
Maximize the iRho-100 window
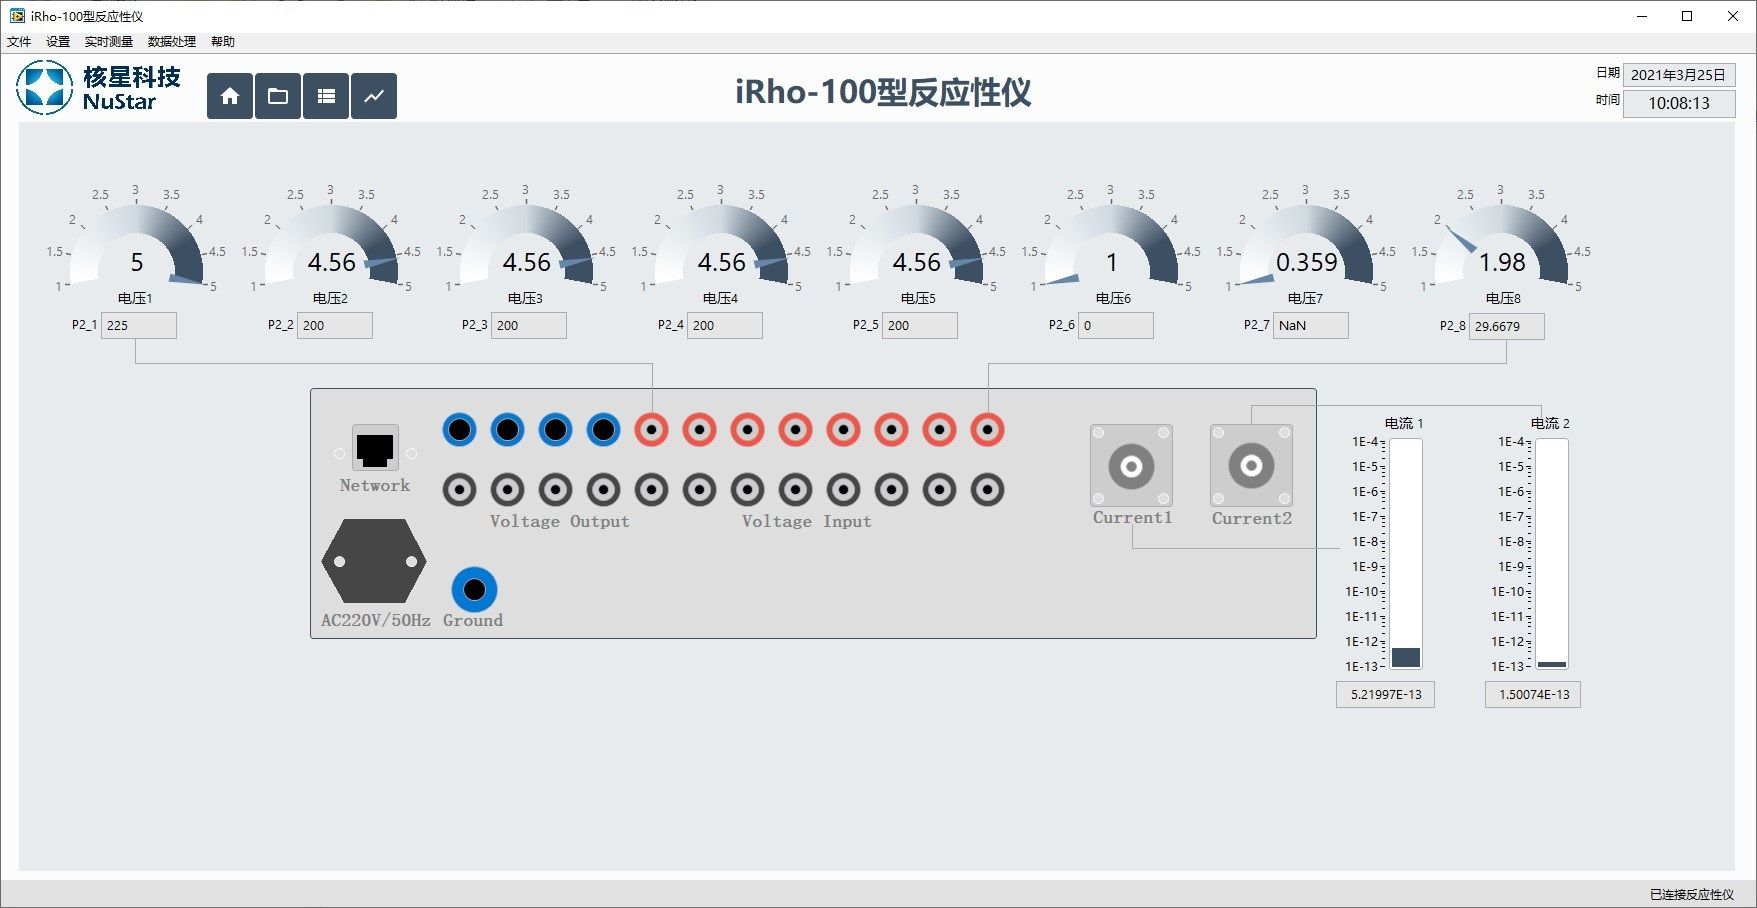tap(1688, 16)
